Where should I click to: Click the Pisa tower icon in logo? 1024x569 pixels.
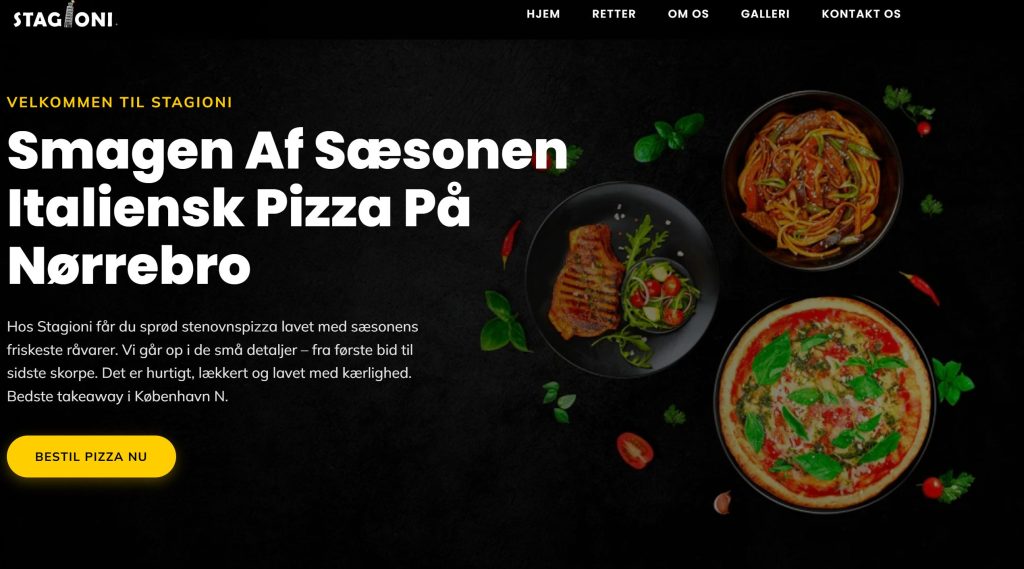click(x=69, y=14)
